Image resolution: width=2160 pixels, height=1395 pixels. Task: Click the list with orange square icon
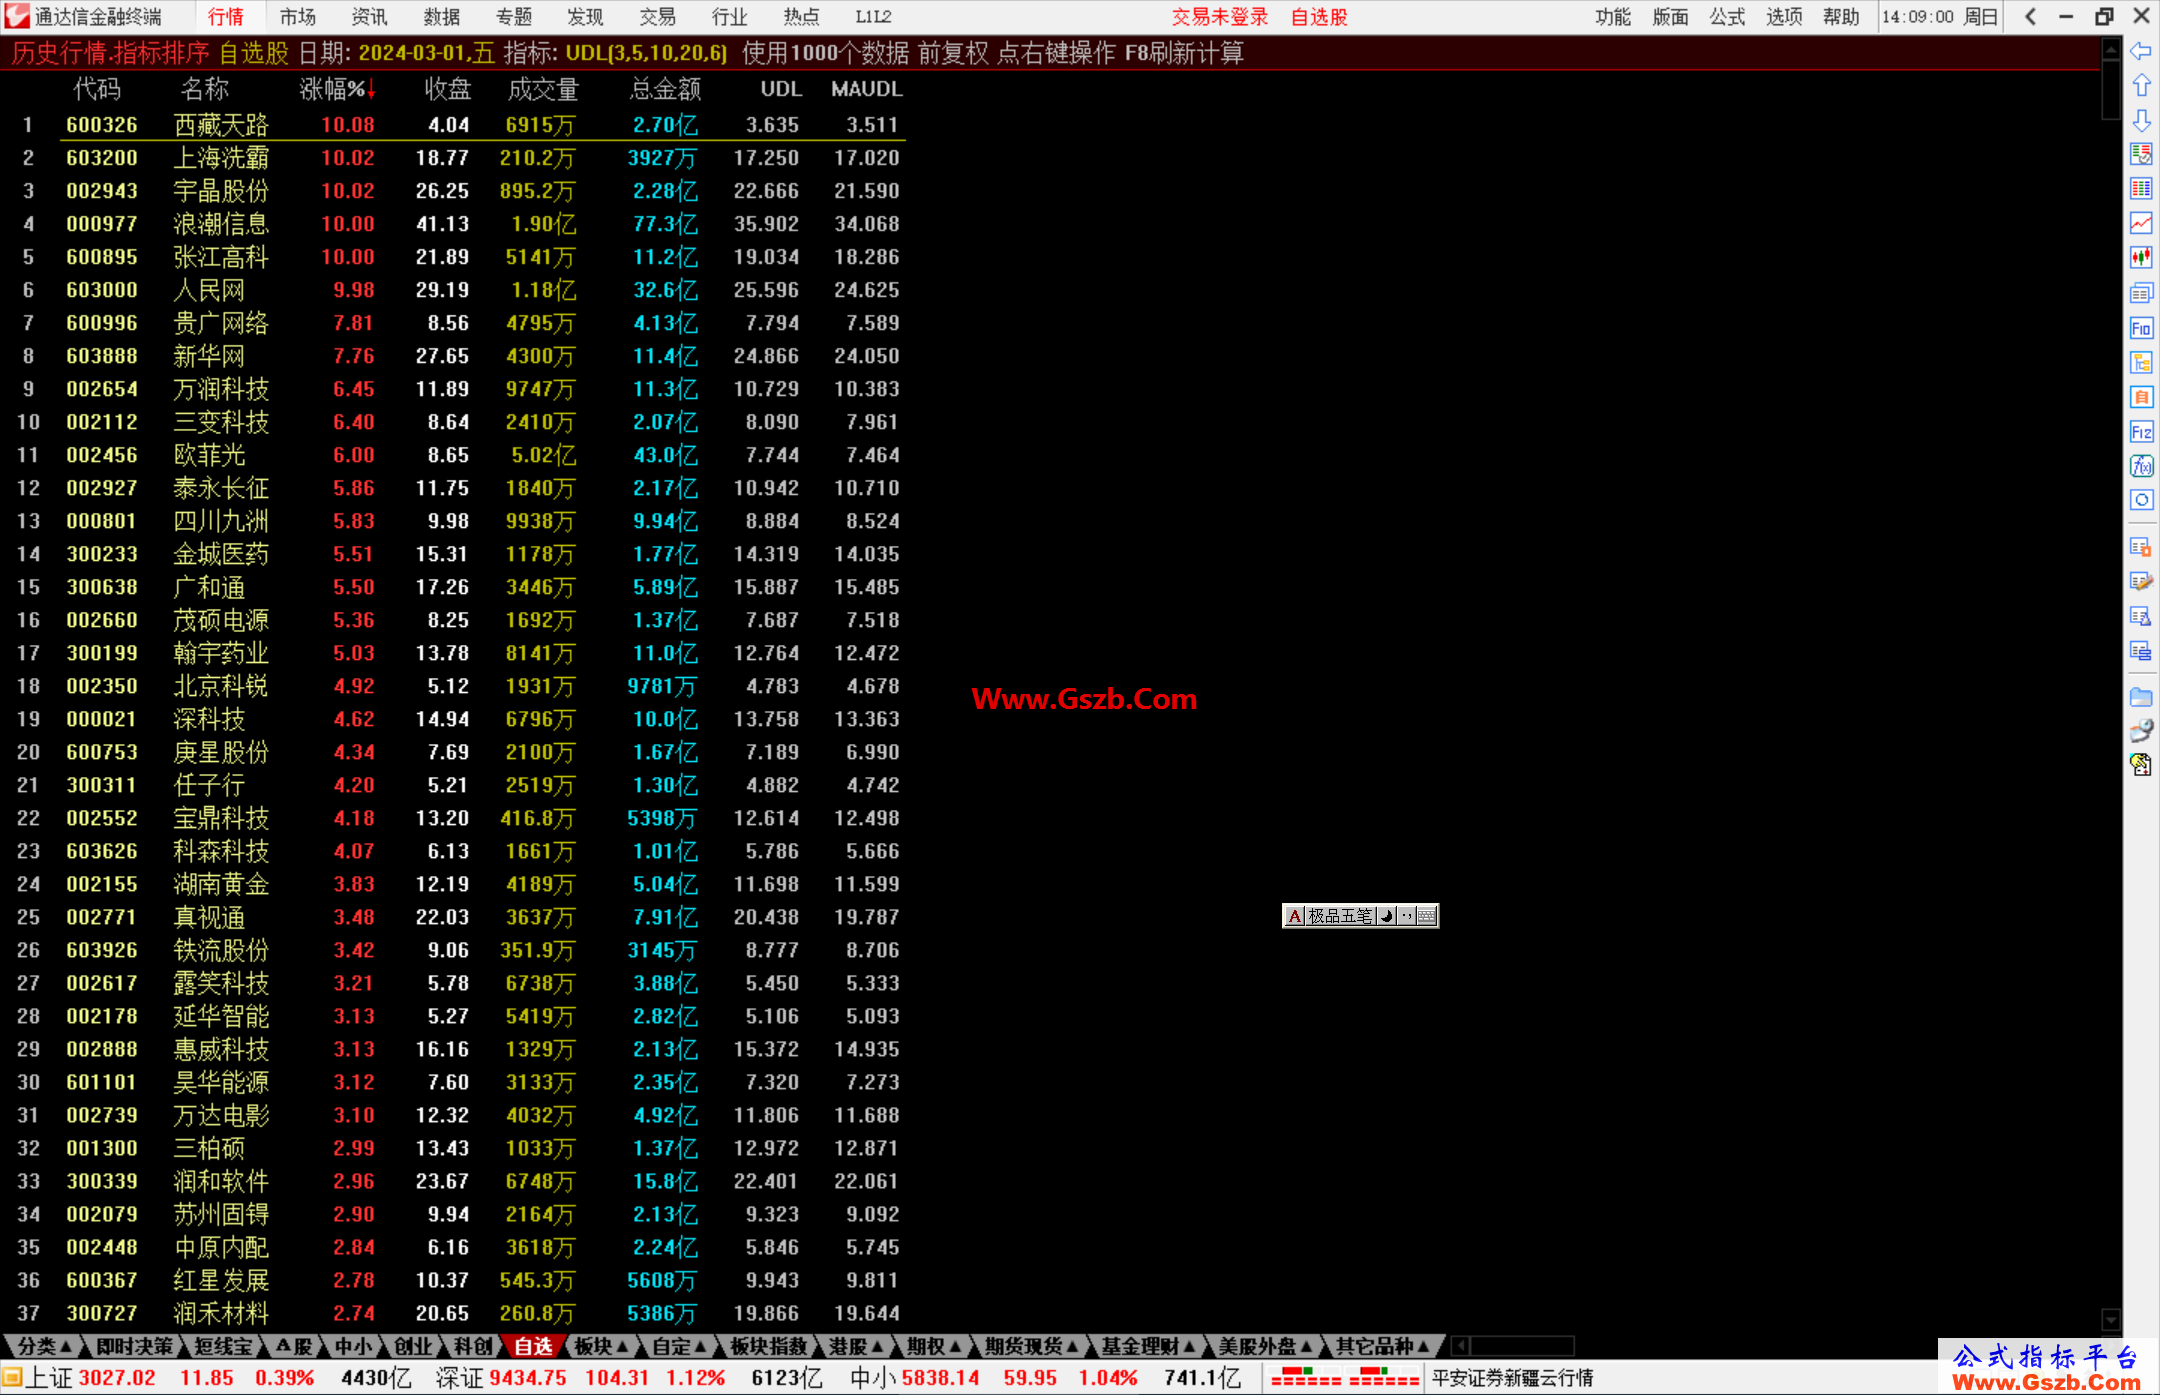[2141, 547]
